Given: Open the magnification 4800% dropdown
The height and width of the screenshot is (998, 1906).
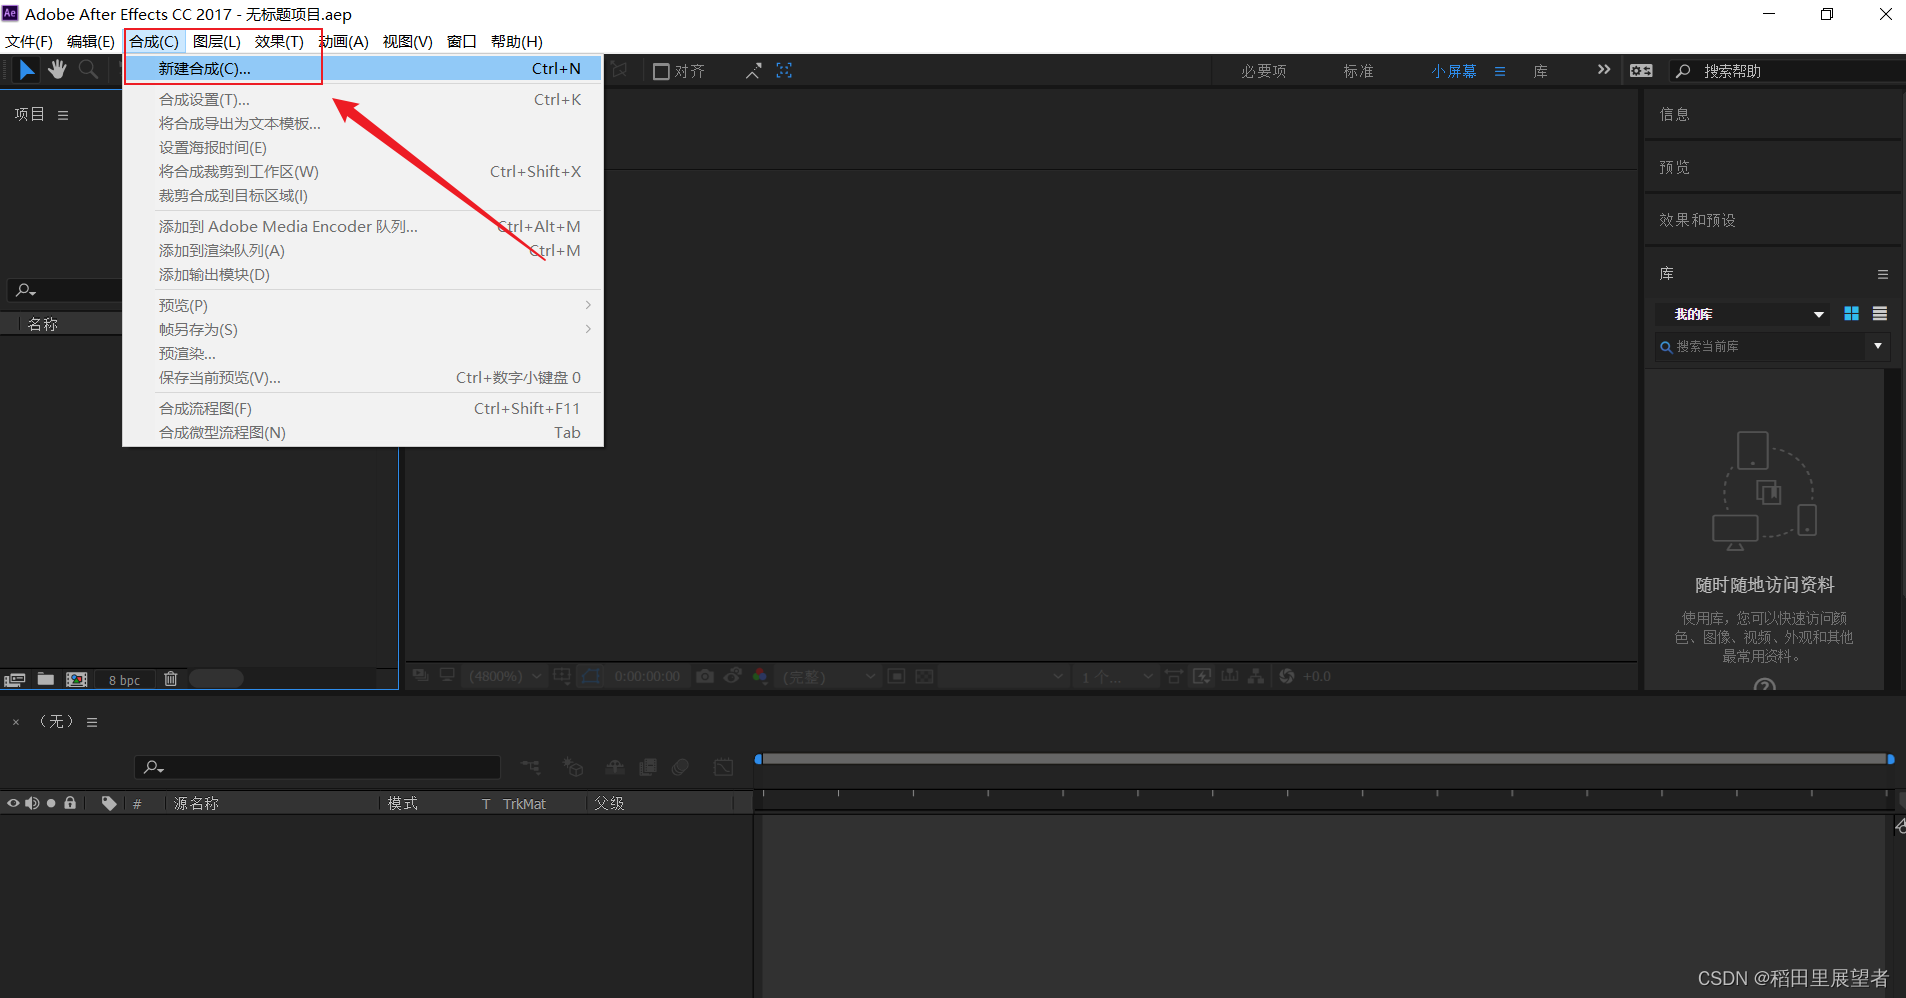Looking at the screenshot, I should pyautogui.click(x=505, y=676).
